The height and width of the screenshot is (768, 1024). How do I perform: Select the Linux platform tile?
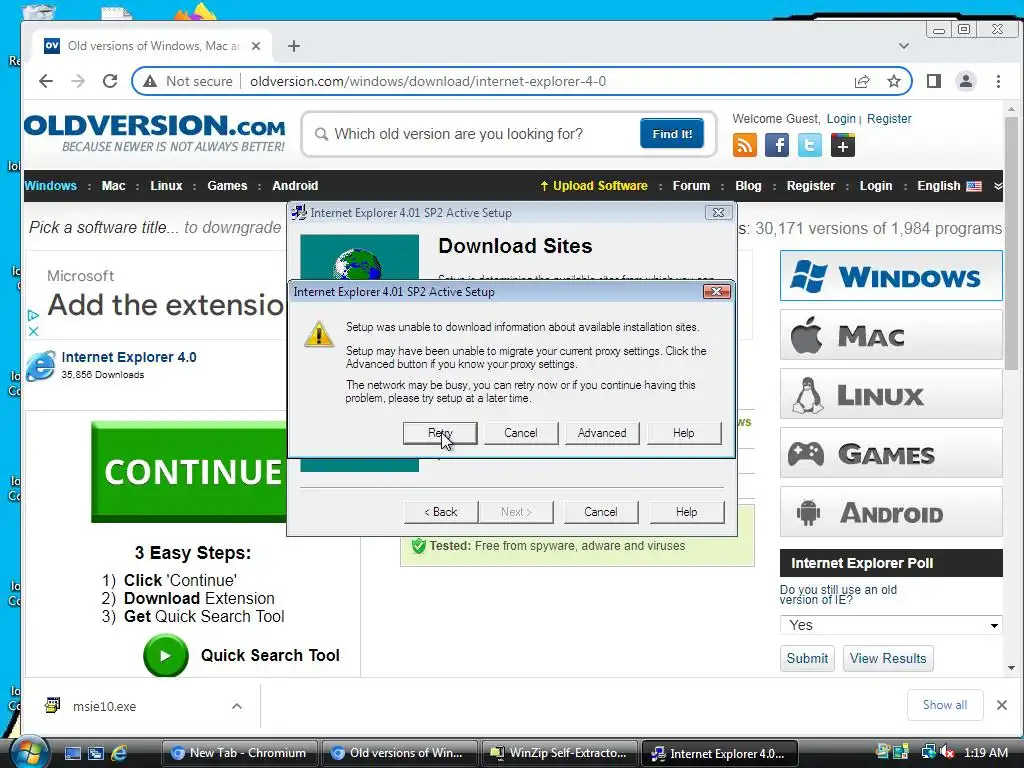click(891, 394)
